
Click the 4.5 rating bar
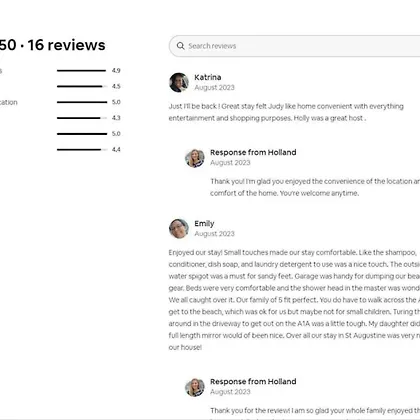tap(82, 86)
